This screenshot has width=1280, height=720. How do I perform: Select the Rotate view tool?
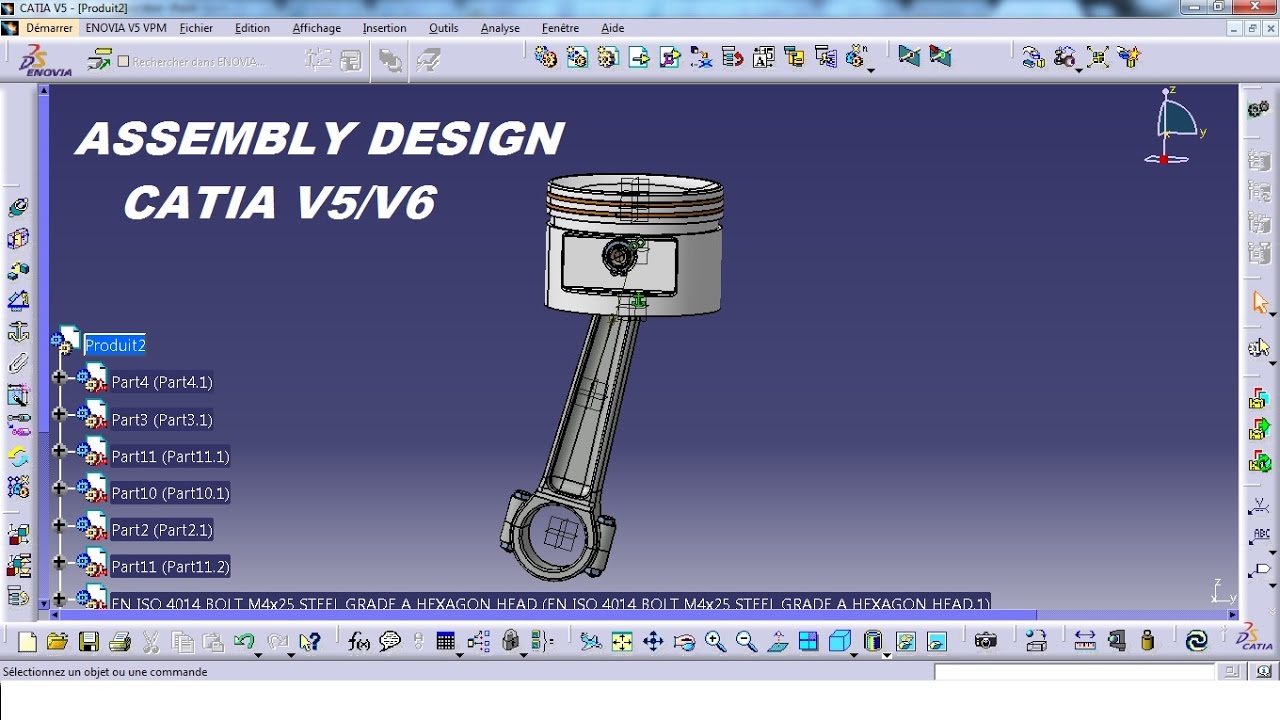(x=684, y=642)
